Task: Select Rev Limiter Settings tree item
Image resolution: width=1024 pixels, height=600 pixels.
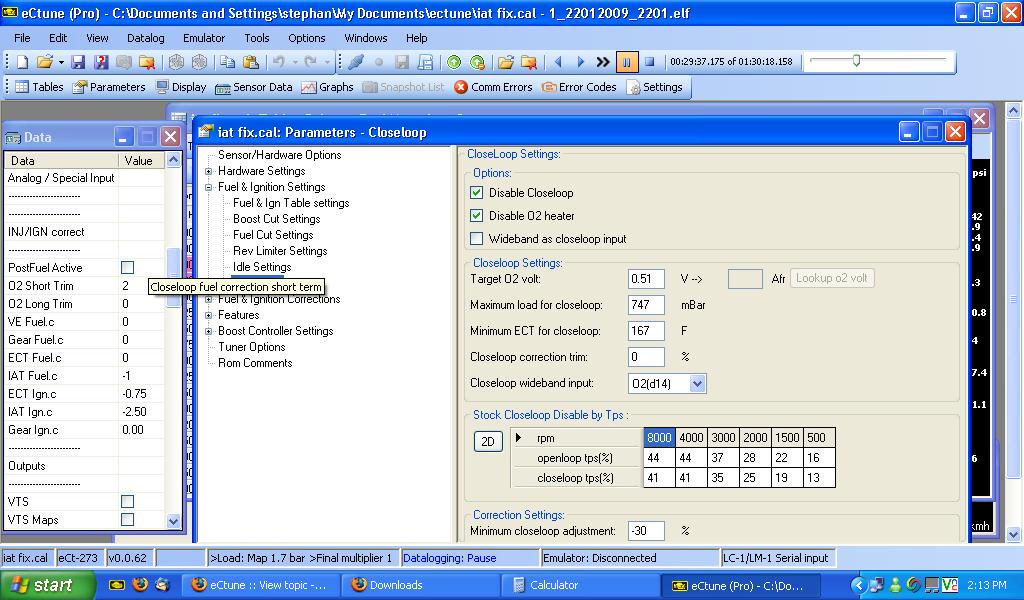Action: click(280, 251)
